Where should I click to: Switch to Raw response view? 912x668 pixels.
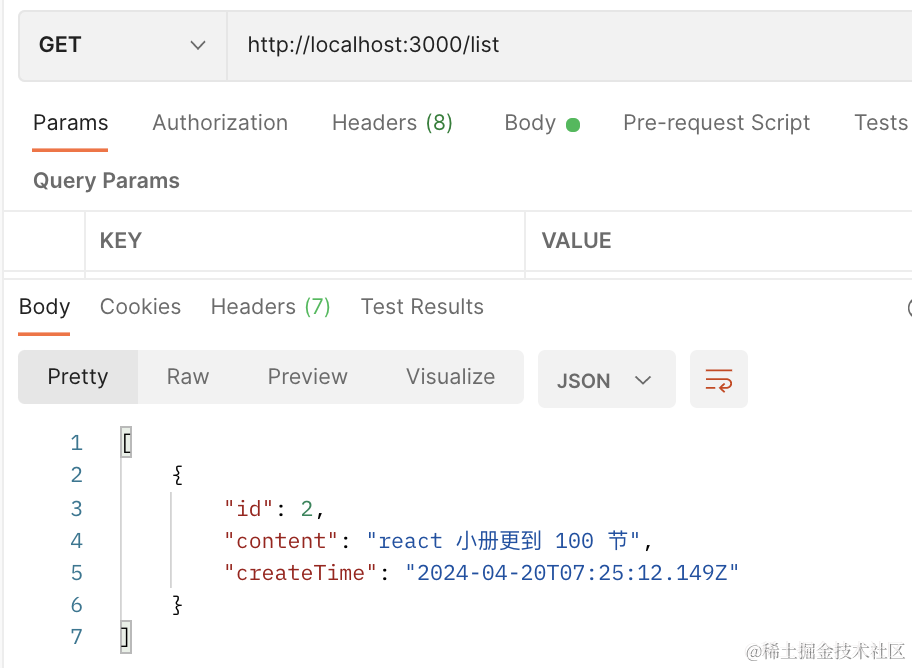click(x=188, y=377)
